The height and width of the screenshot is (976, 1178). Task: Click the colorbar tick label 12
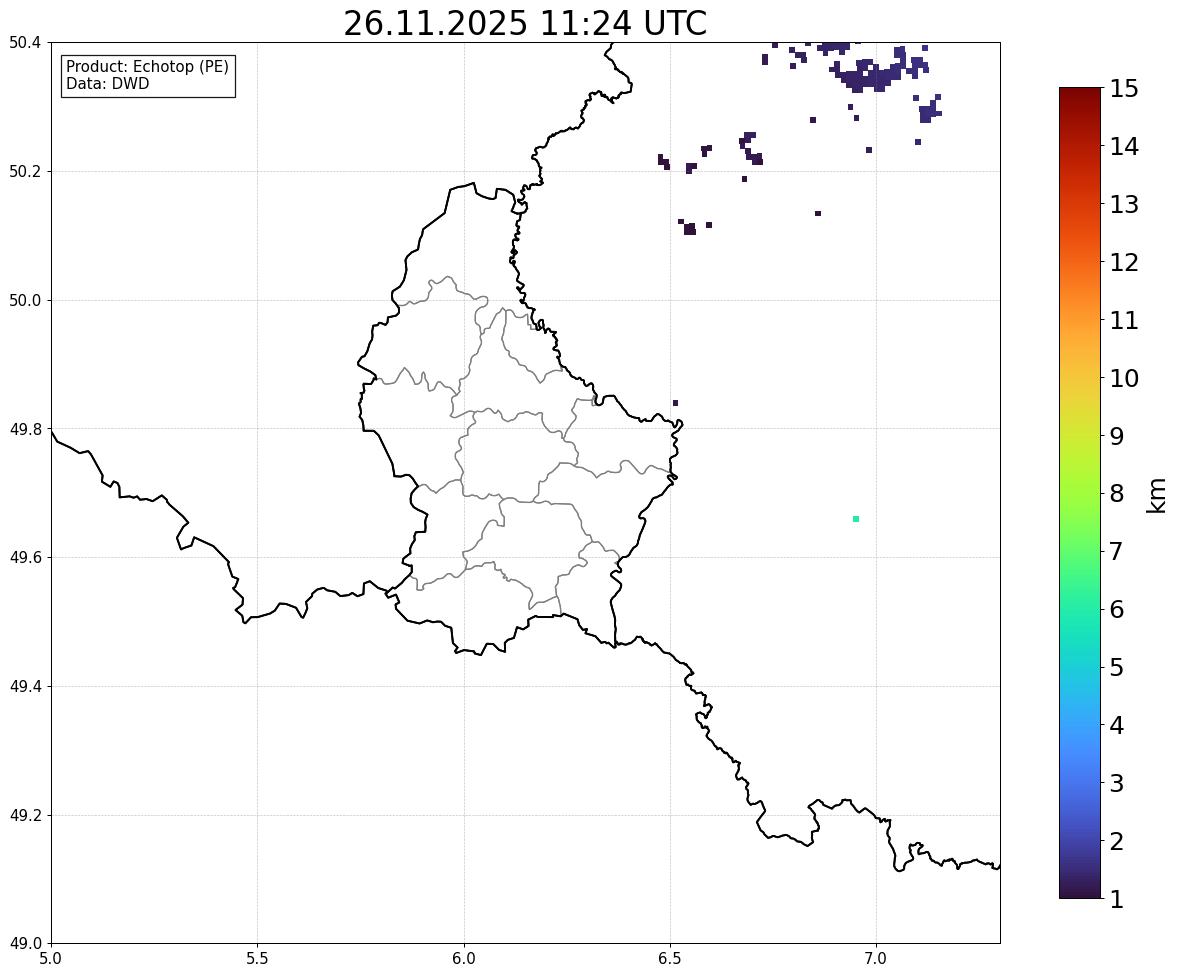[1124, 262]
